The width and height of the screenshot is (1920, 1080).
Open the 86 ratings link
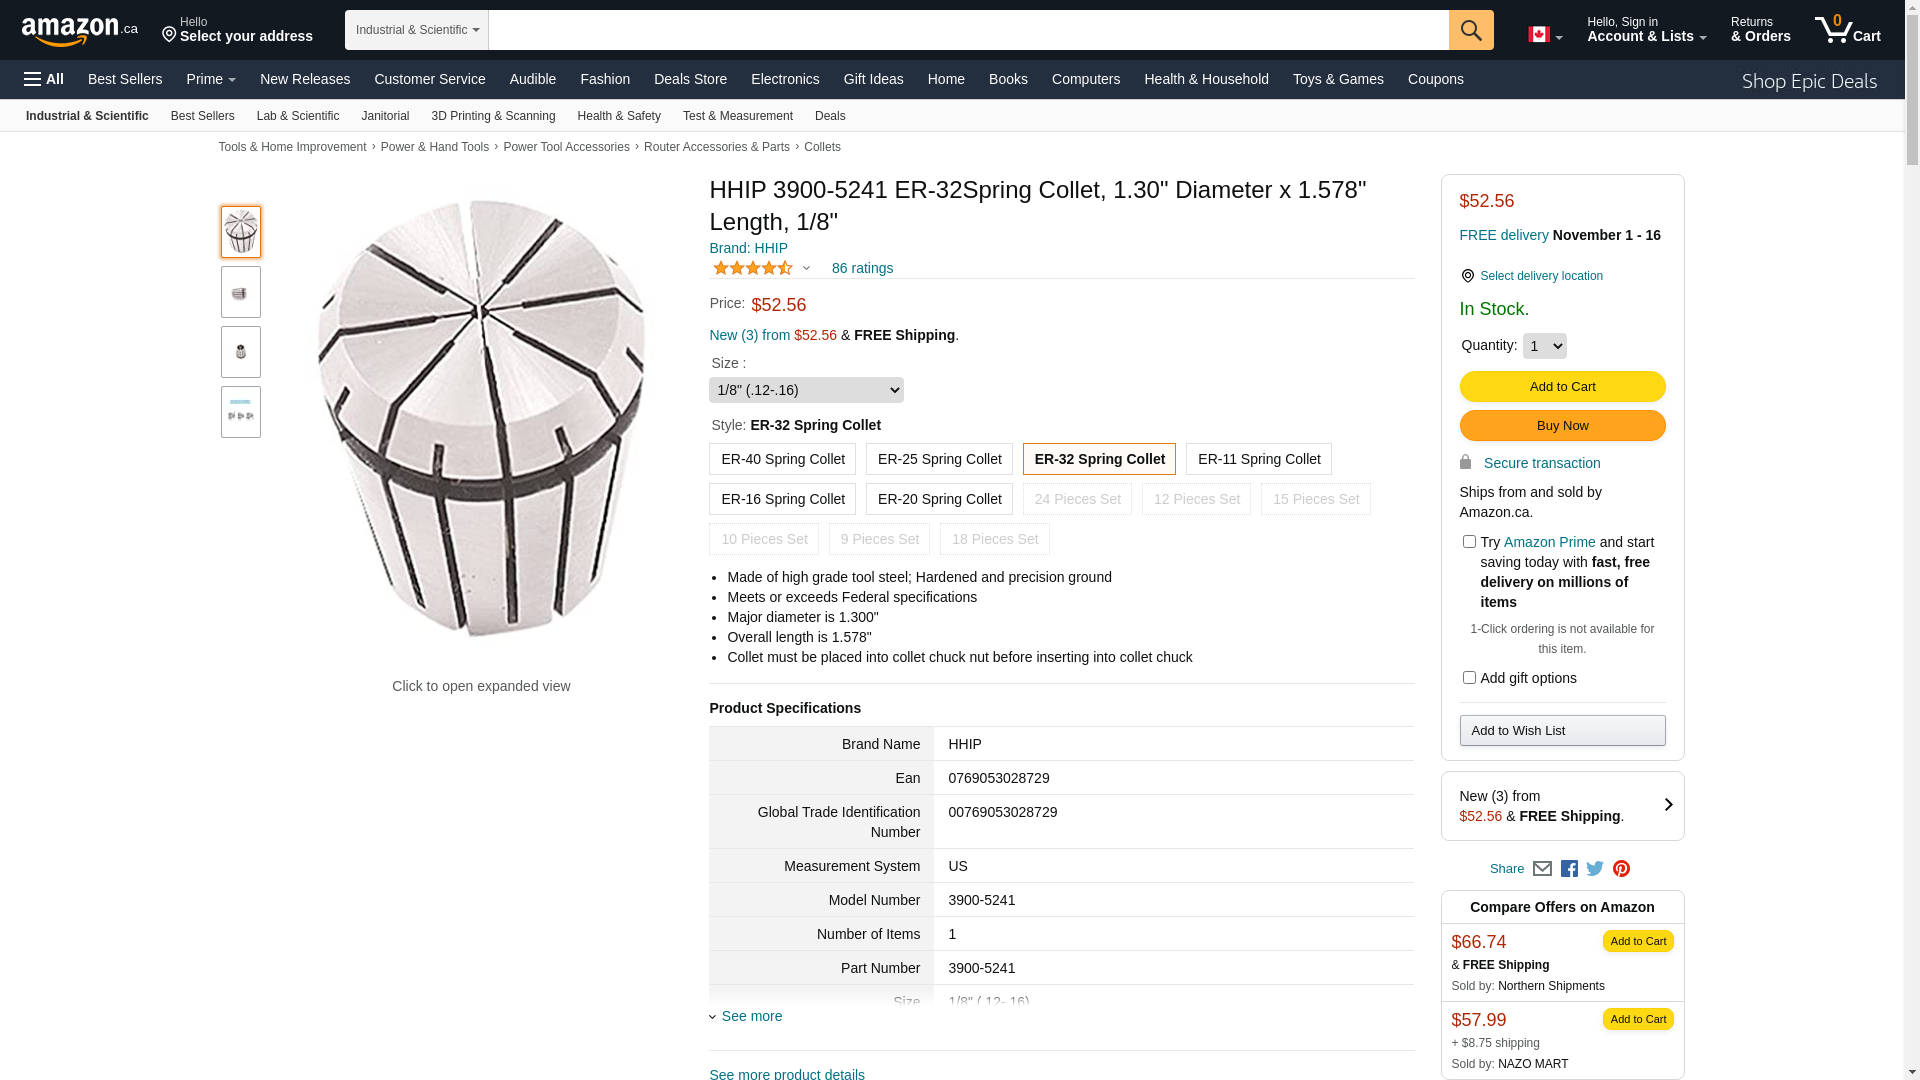(862, 268)
